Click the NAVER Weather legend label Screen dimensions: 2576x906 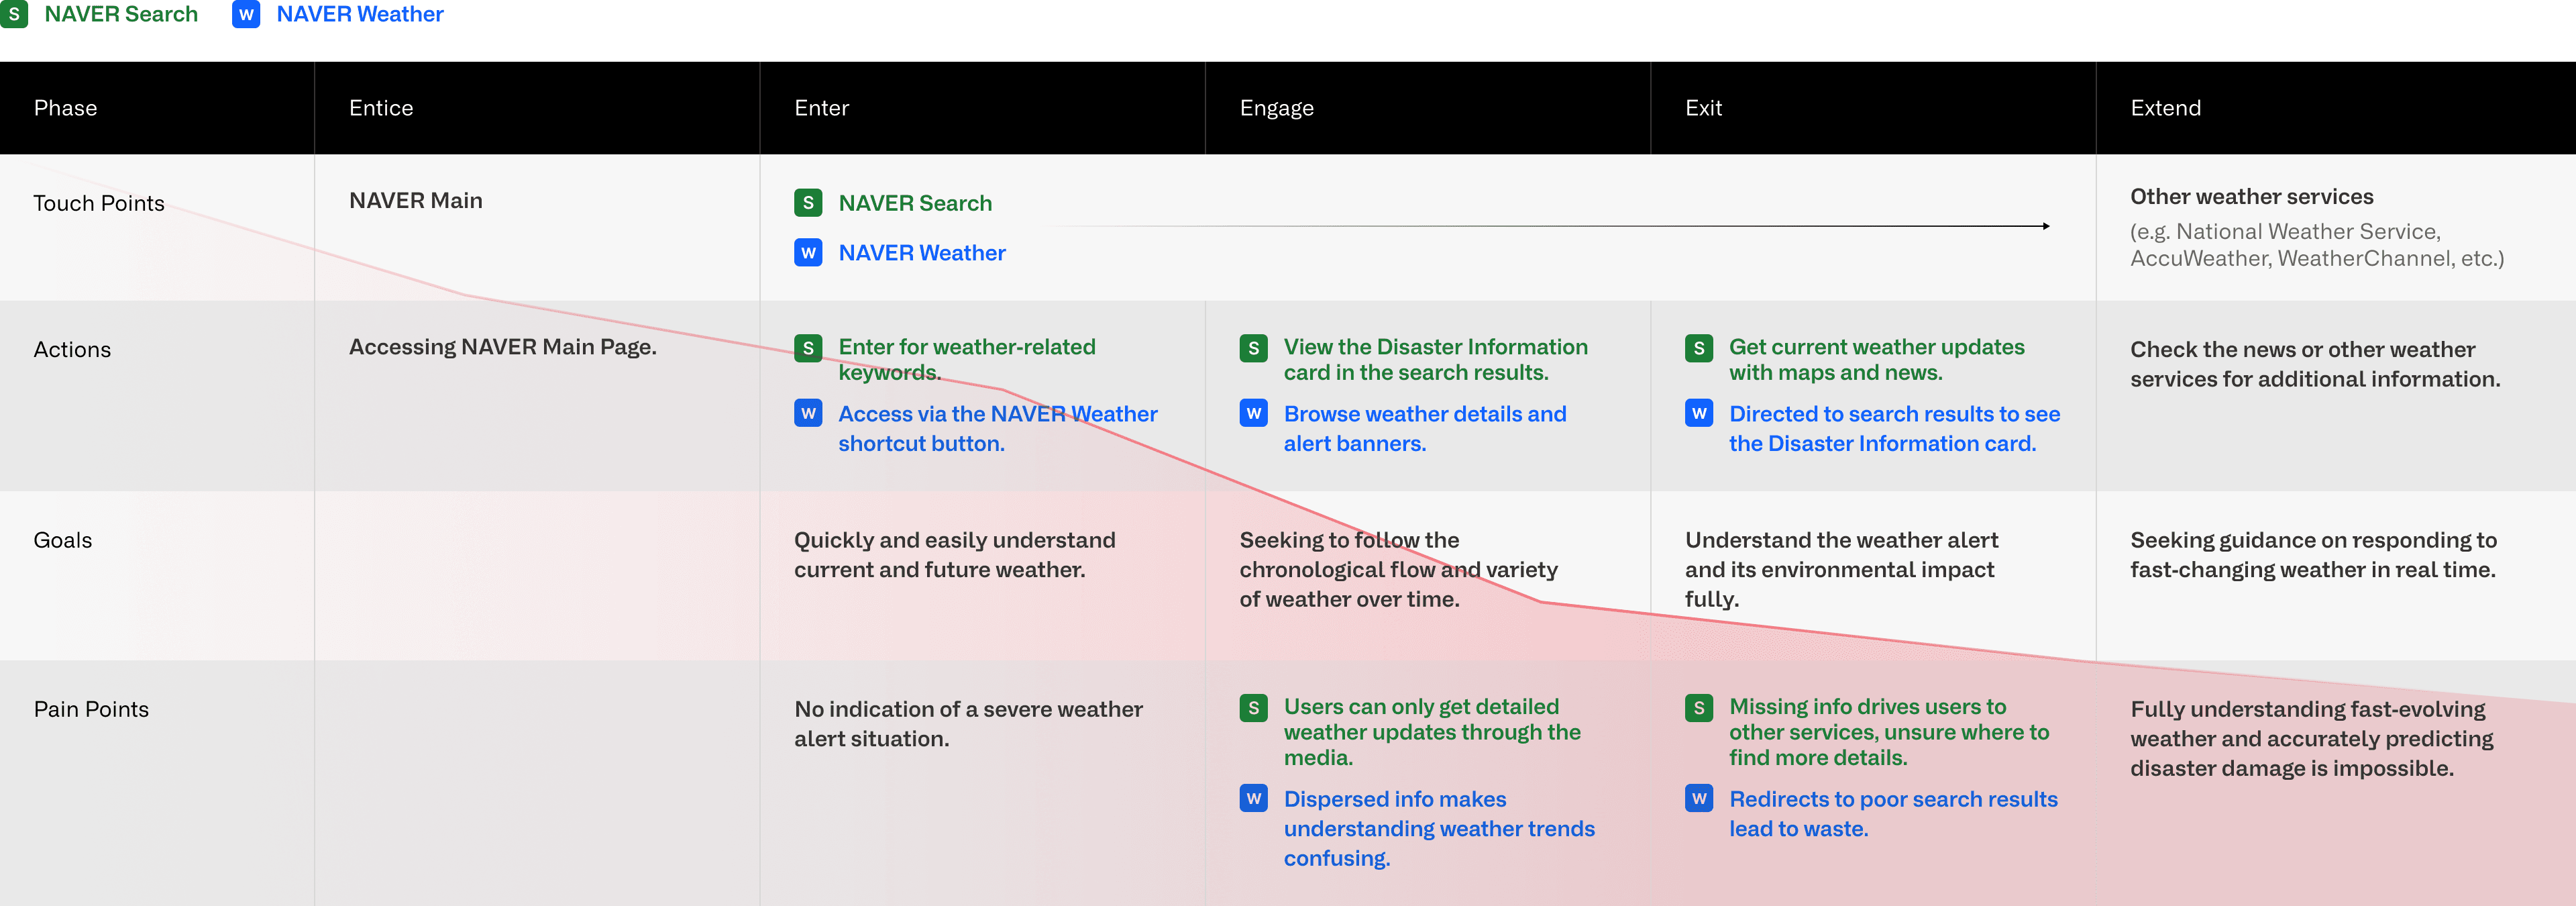[359, 15]
